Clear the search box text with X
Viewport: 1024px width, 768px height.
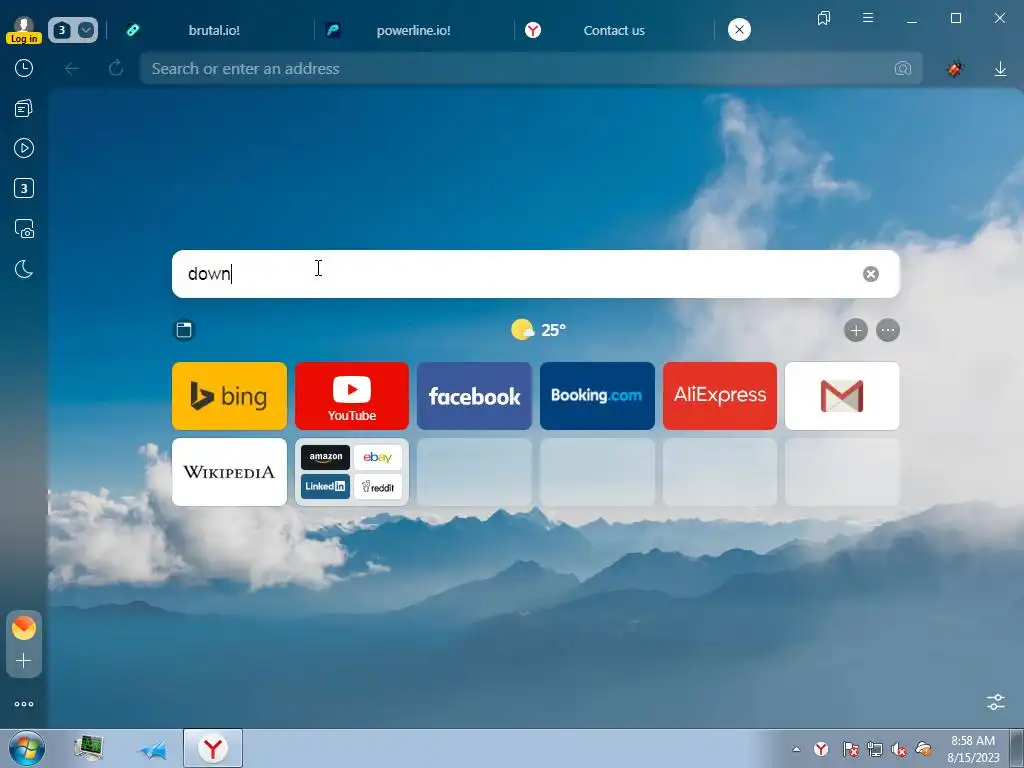tap(871, 274)
